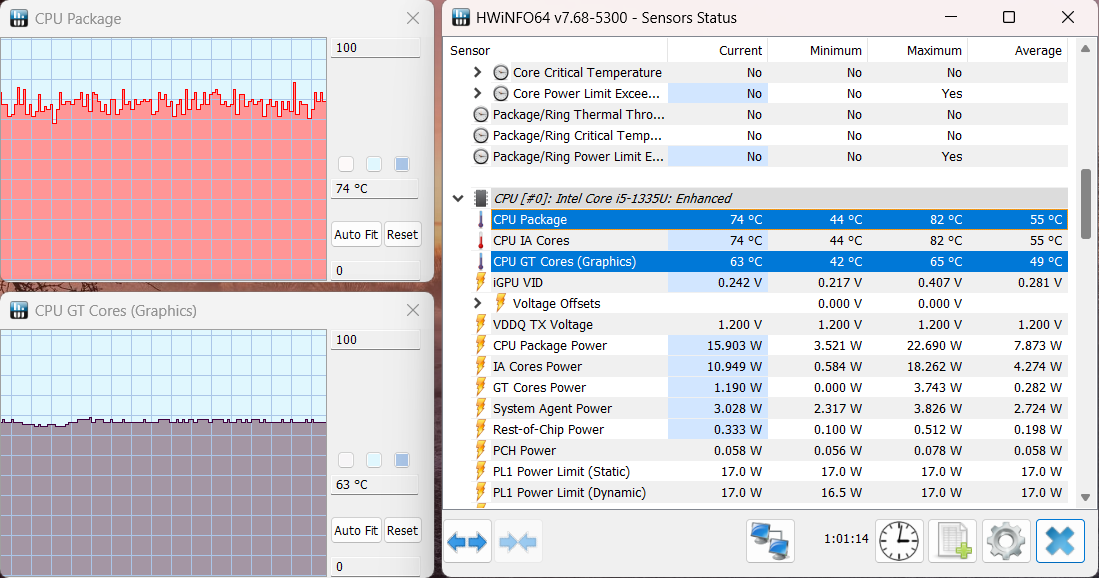This screenshot has width=1099, height=578.
Task: Pick darker blue swatch in CPU GT Cores window
Action: [402, 460]
